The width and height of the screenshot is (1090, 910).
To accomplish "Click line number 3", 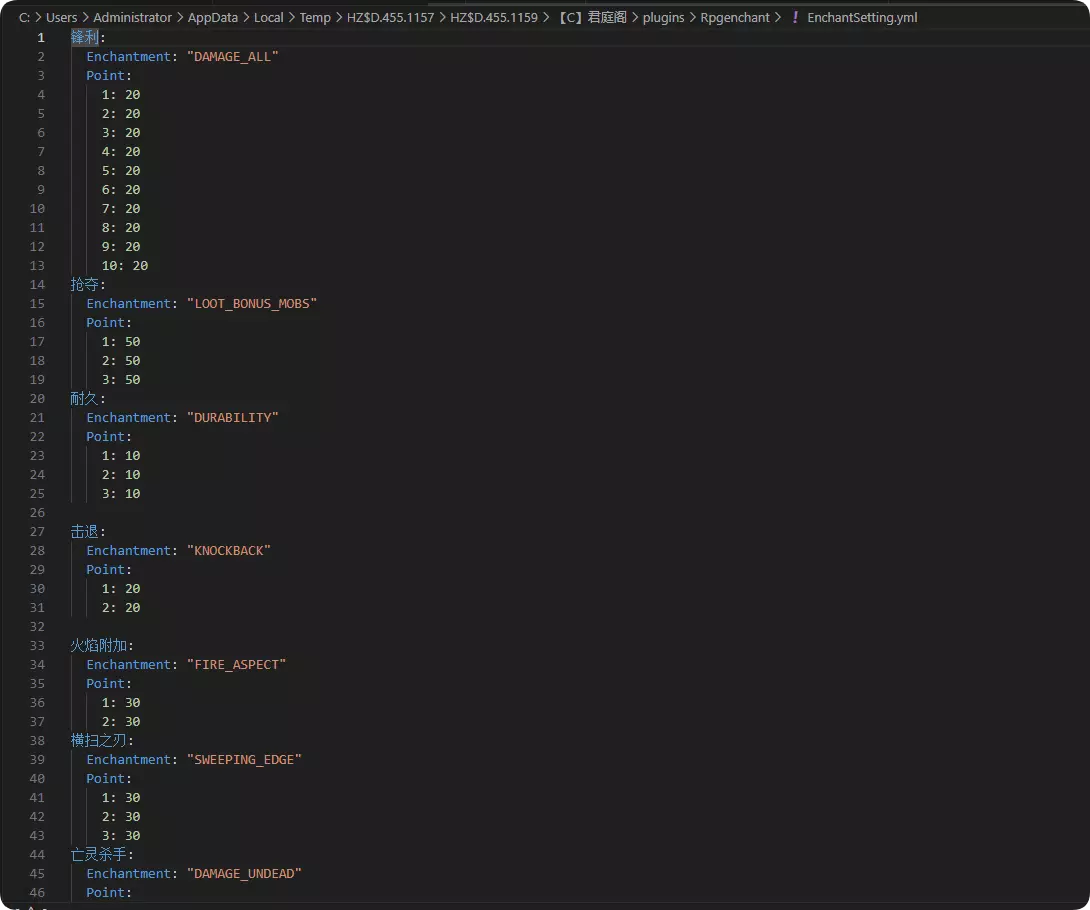I will click(41, 75).
